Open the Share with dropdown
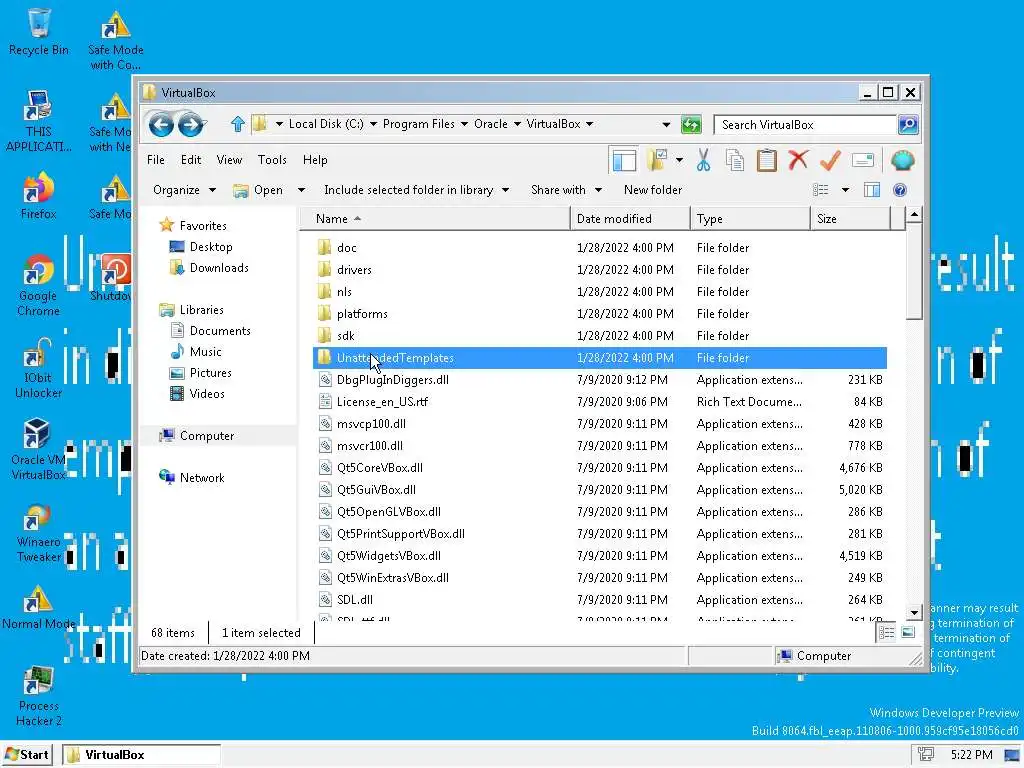Viewport: 1024px width, 768px height. tap(566, 190)
